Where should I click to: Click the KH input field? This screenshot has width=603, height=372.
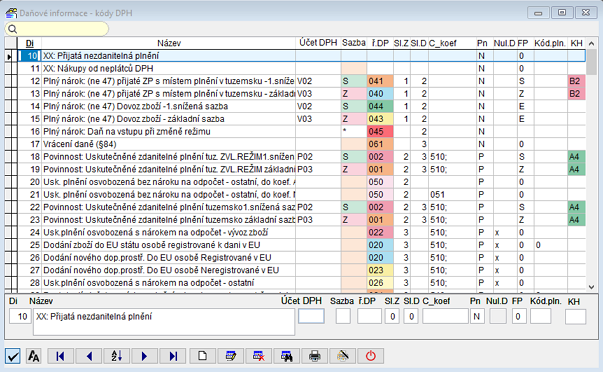pos(576,317)
